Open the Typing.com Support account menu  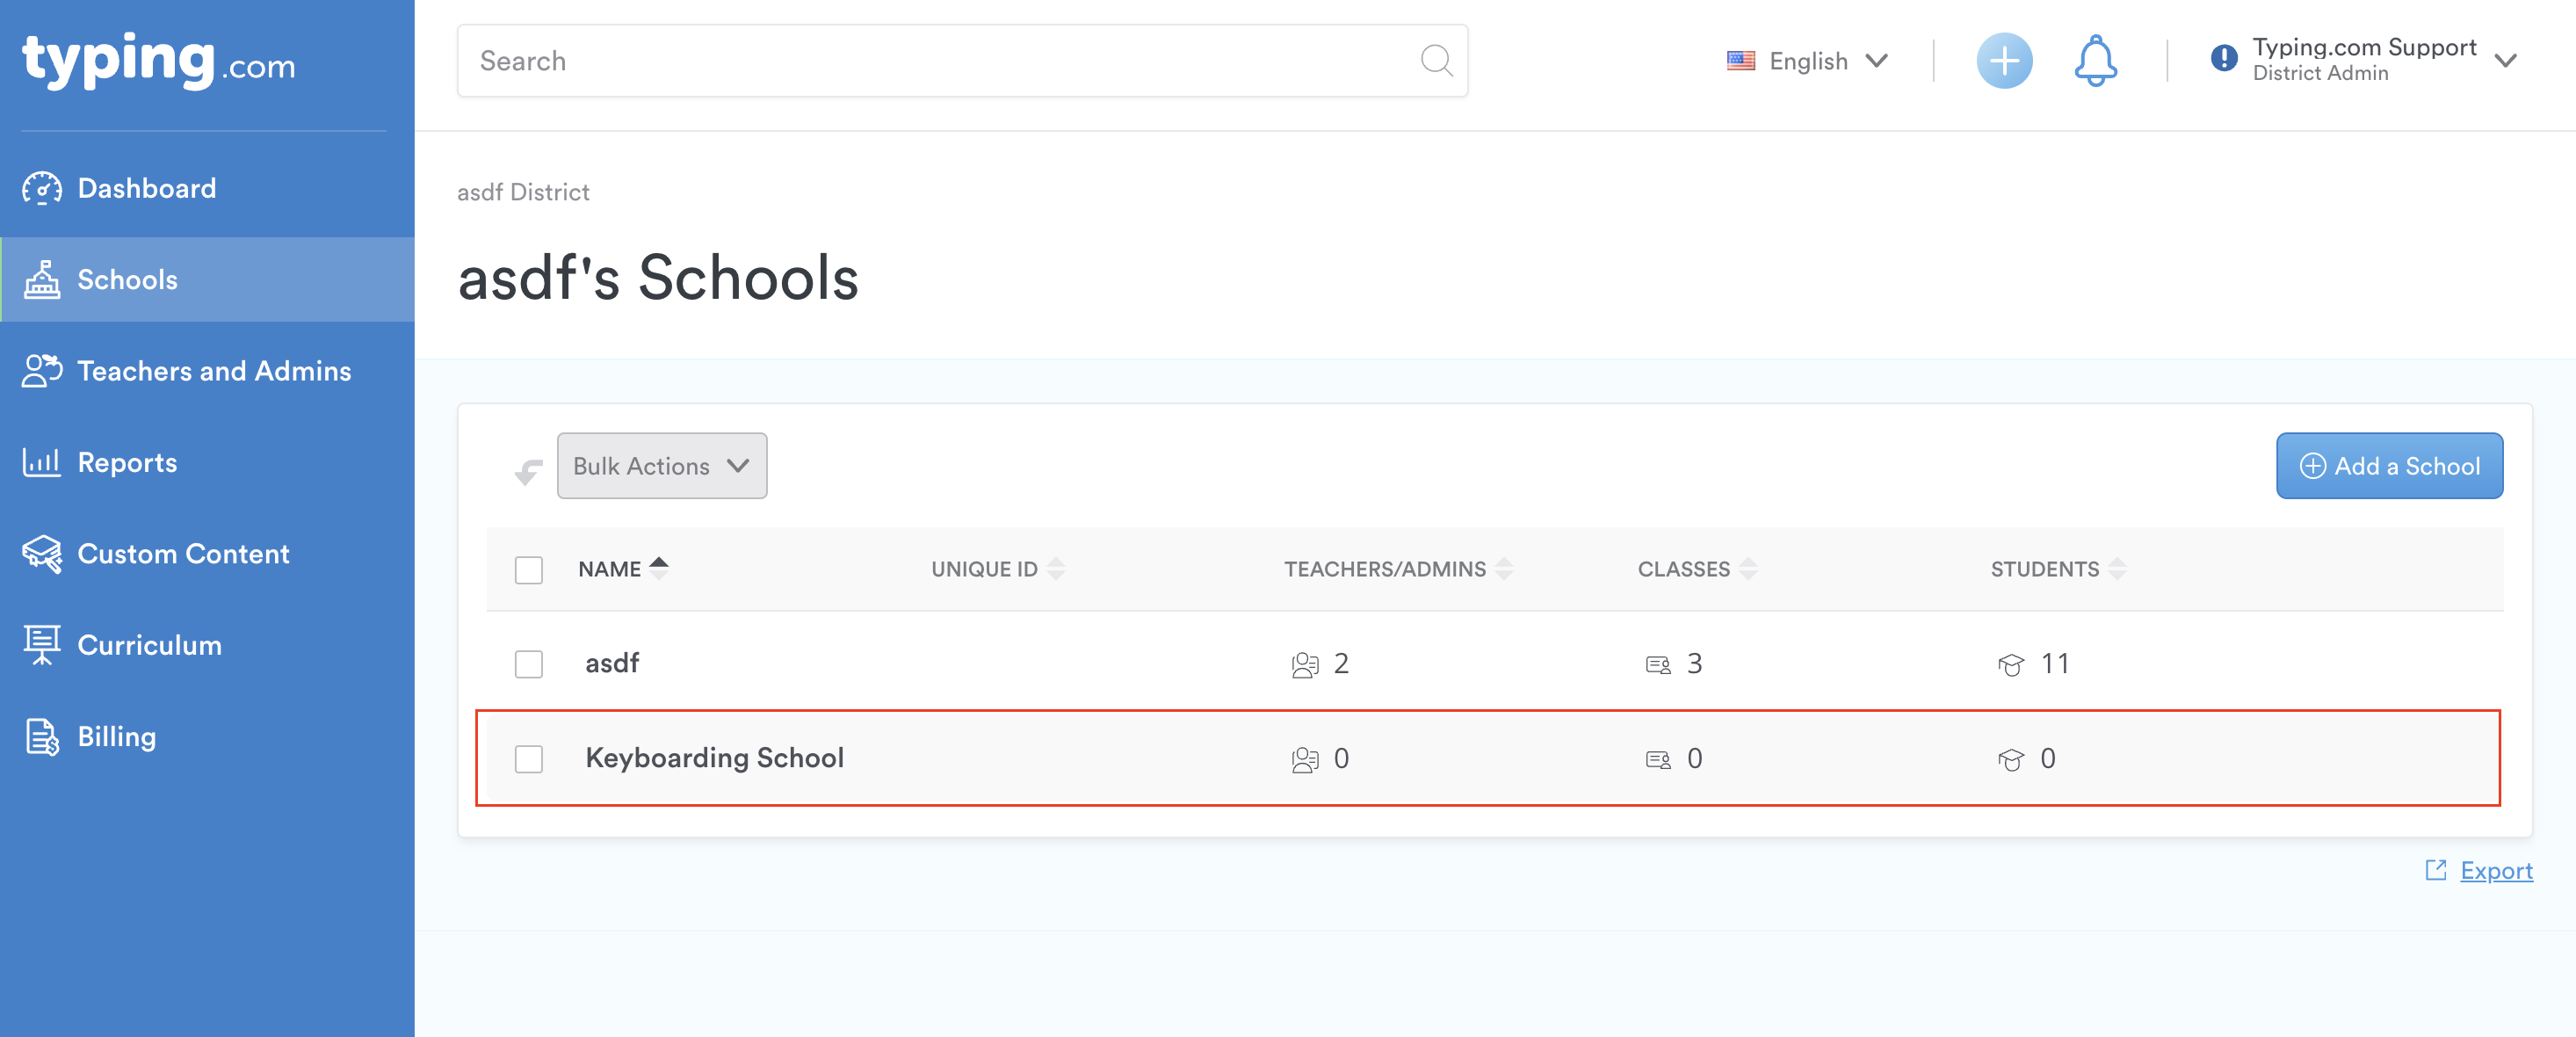point(2363,59)
